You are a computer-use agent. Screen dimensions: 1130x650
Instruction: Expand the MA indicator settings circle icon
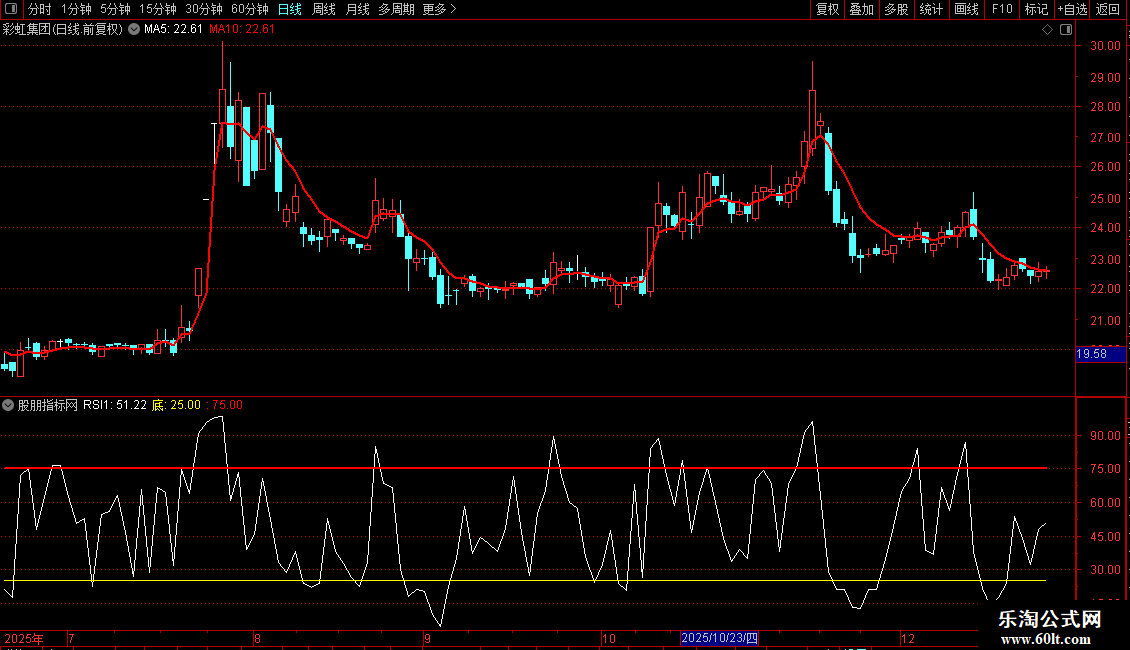134,29
